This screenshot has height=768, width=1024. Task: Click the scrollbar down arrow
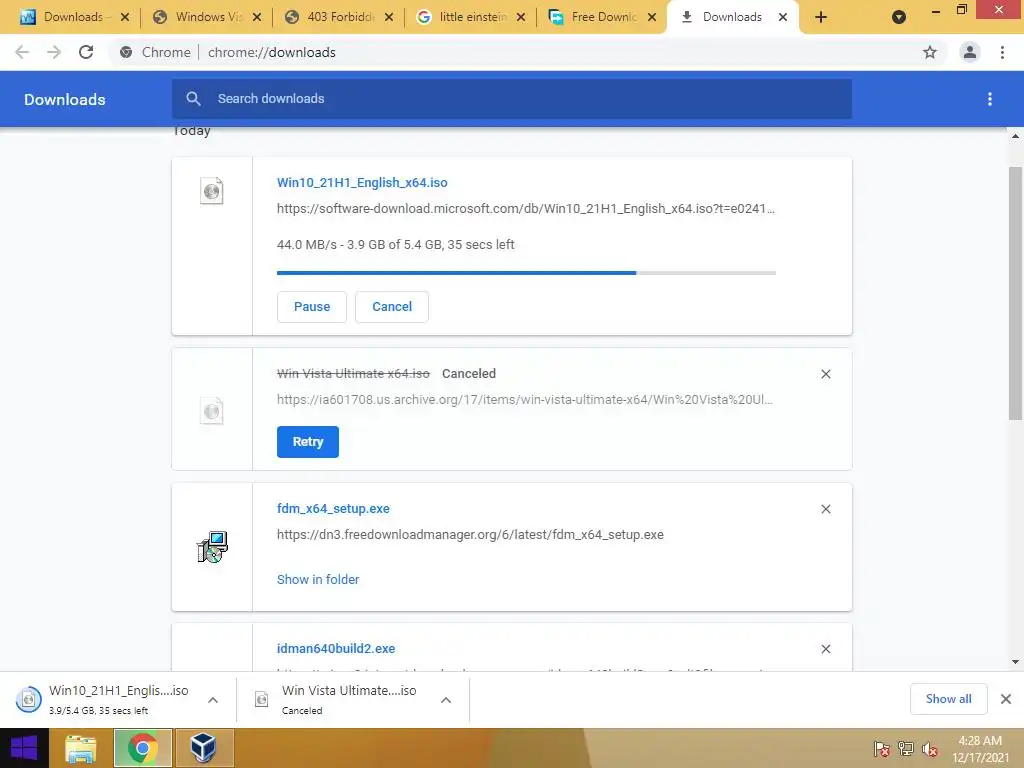click(1015, 662)
